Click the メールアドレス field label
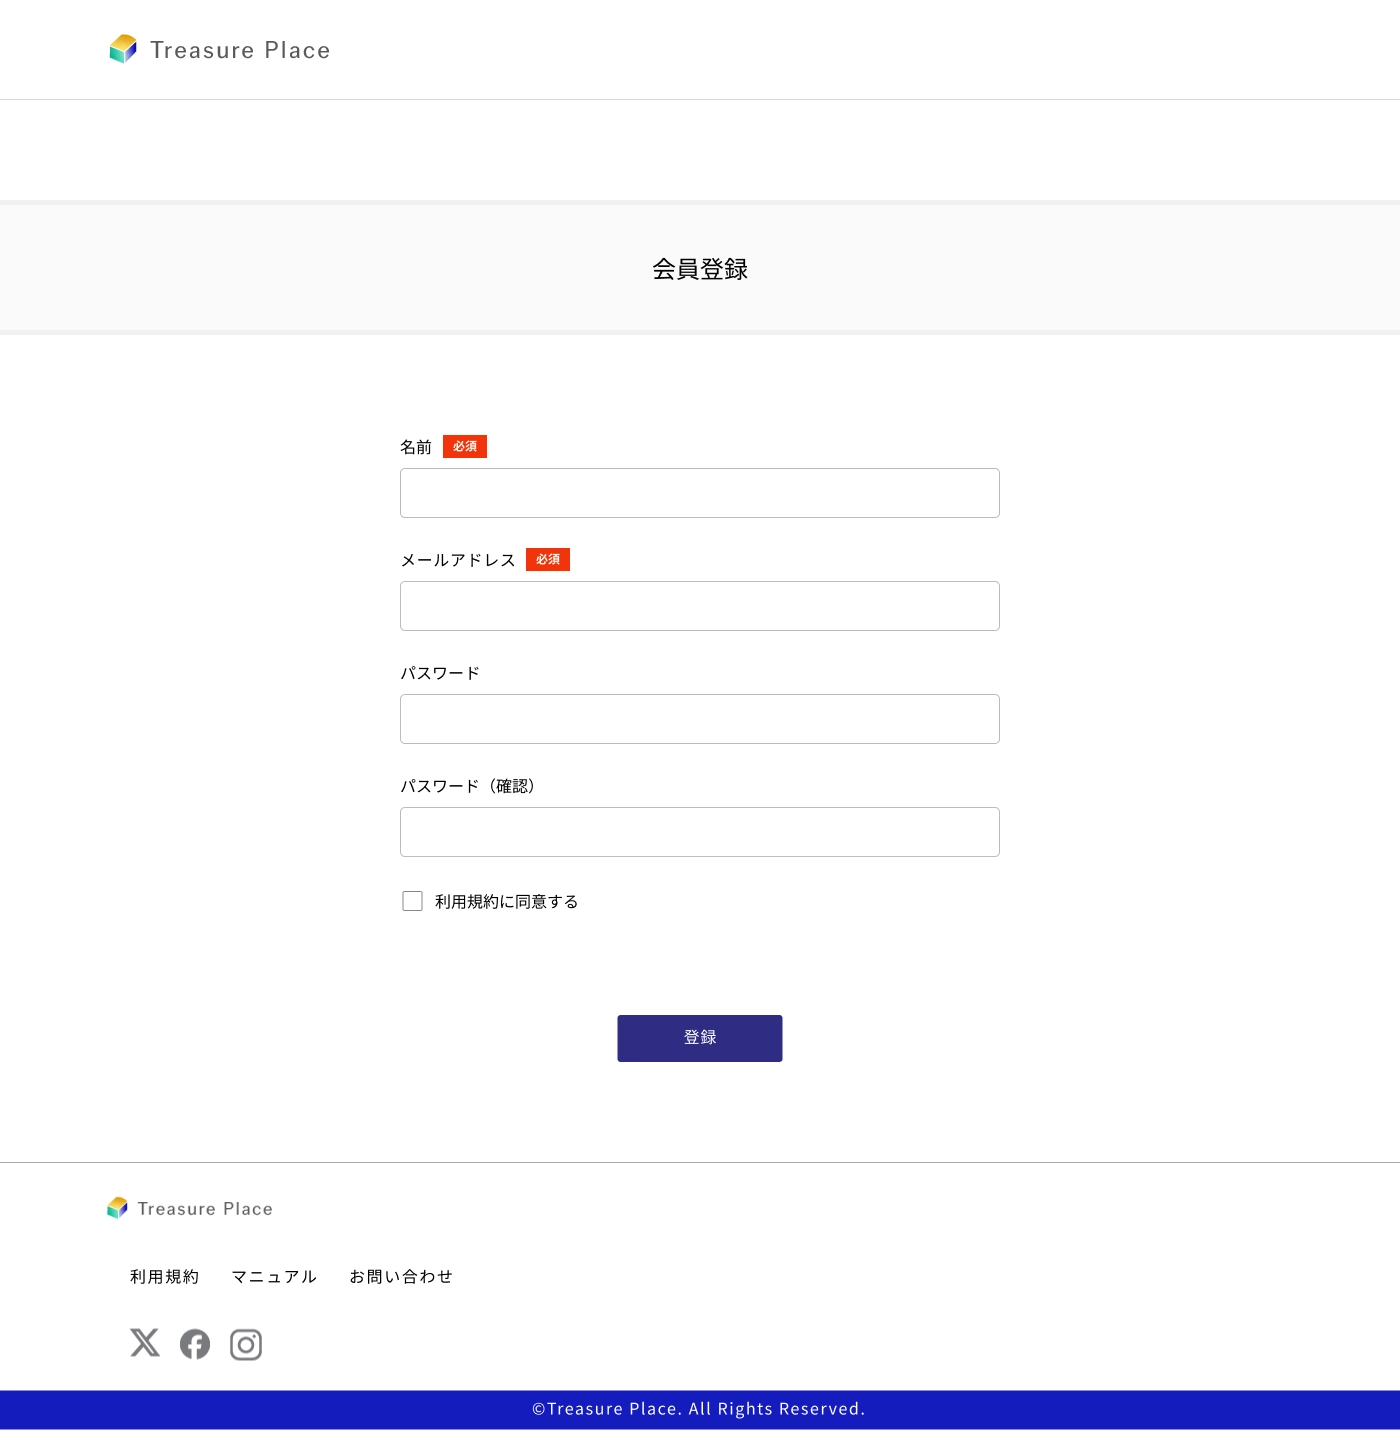This screenshot has width=1400, height=1431. coord(458,560)
